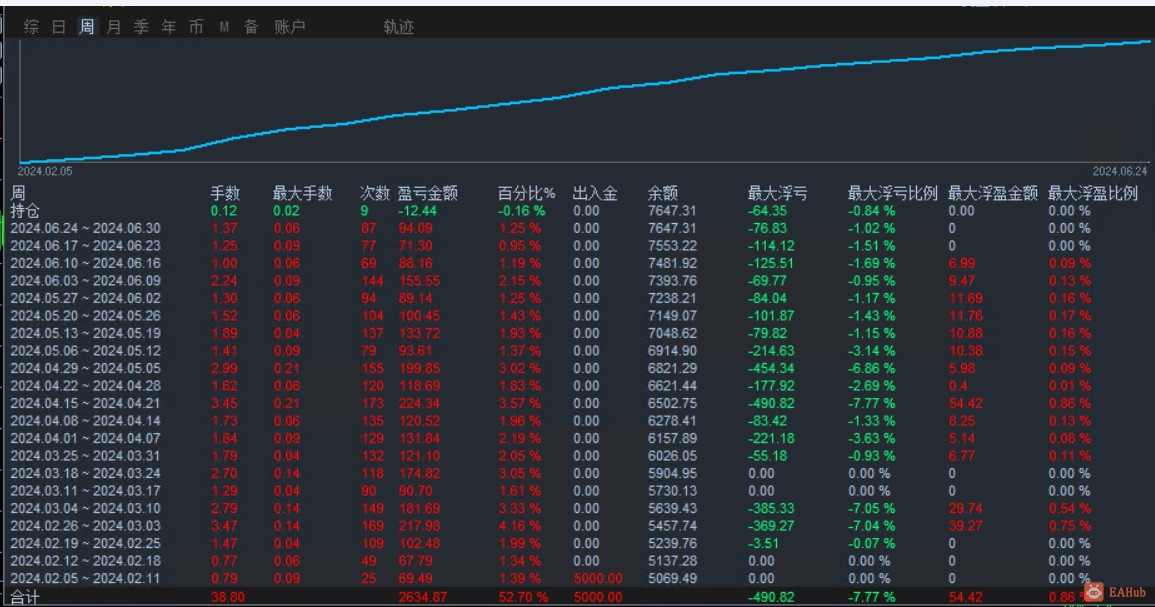Click the 7647.31 balance in 持仓 row
1155x607 pixels.
click(672, 211)
